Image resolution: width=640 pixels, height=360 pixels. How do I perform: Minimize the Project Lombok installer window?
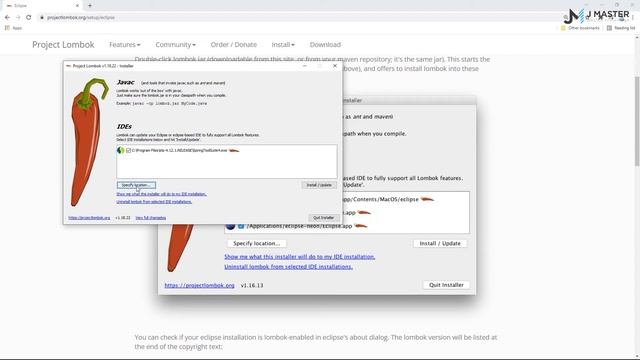click(x=304, y=66)
